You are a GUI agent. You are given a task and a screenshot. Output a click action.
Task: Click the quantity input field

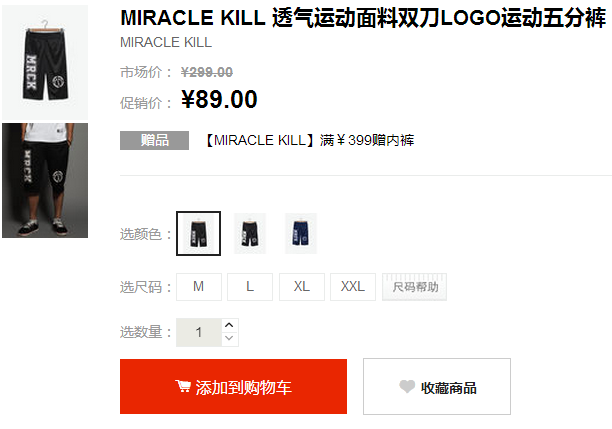tap(199, 333)
